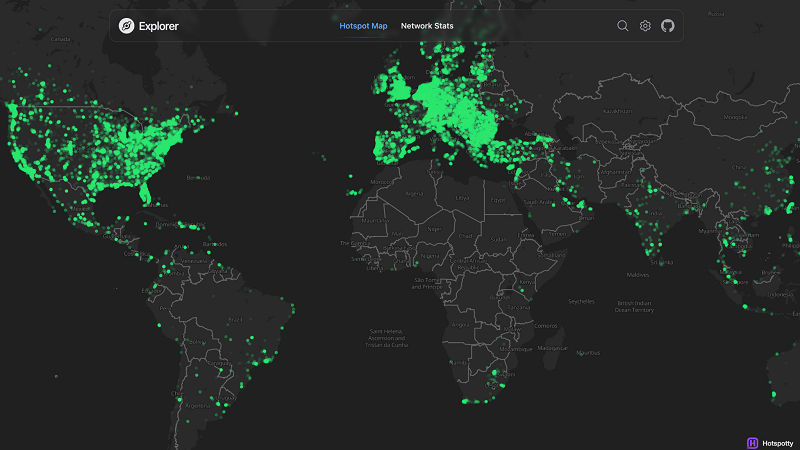Switch to the Network Stats tab
The width and height of the screenshot is (800, 450).
(x=427, y=26)
